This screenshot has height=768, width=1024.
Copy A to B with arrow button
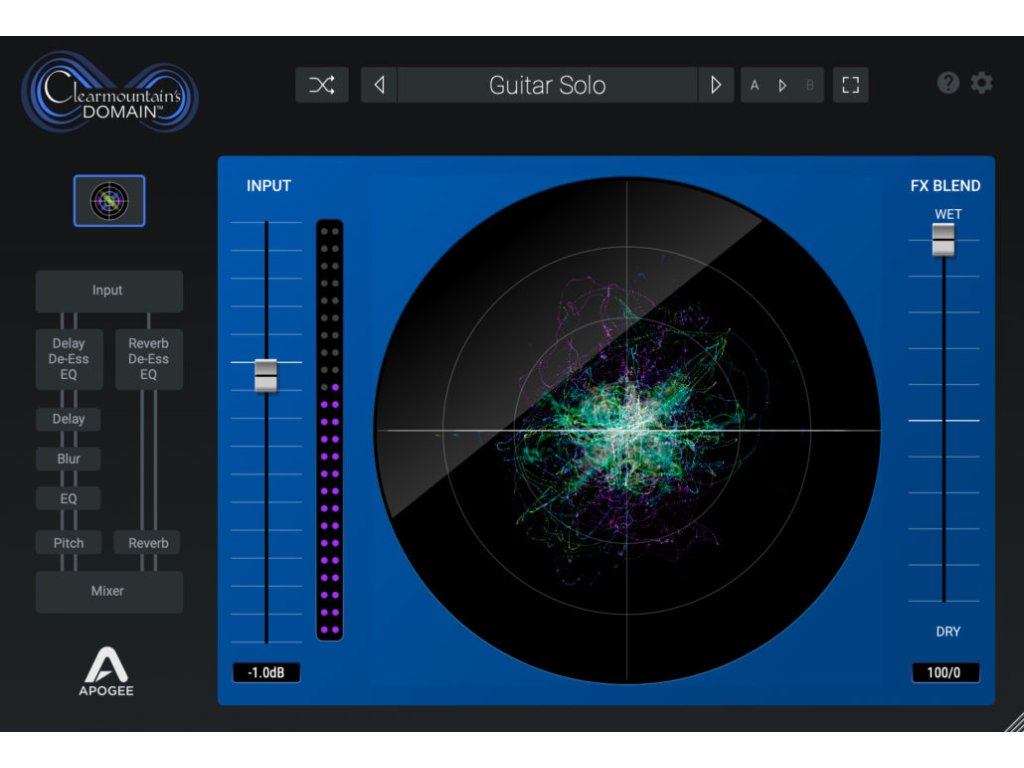coord(782,85)
